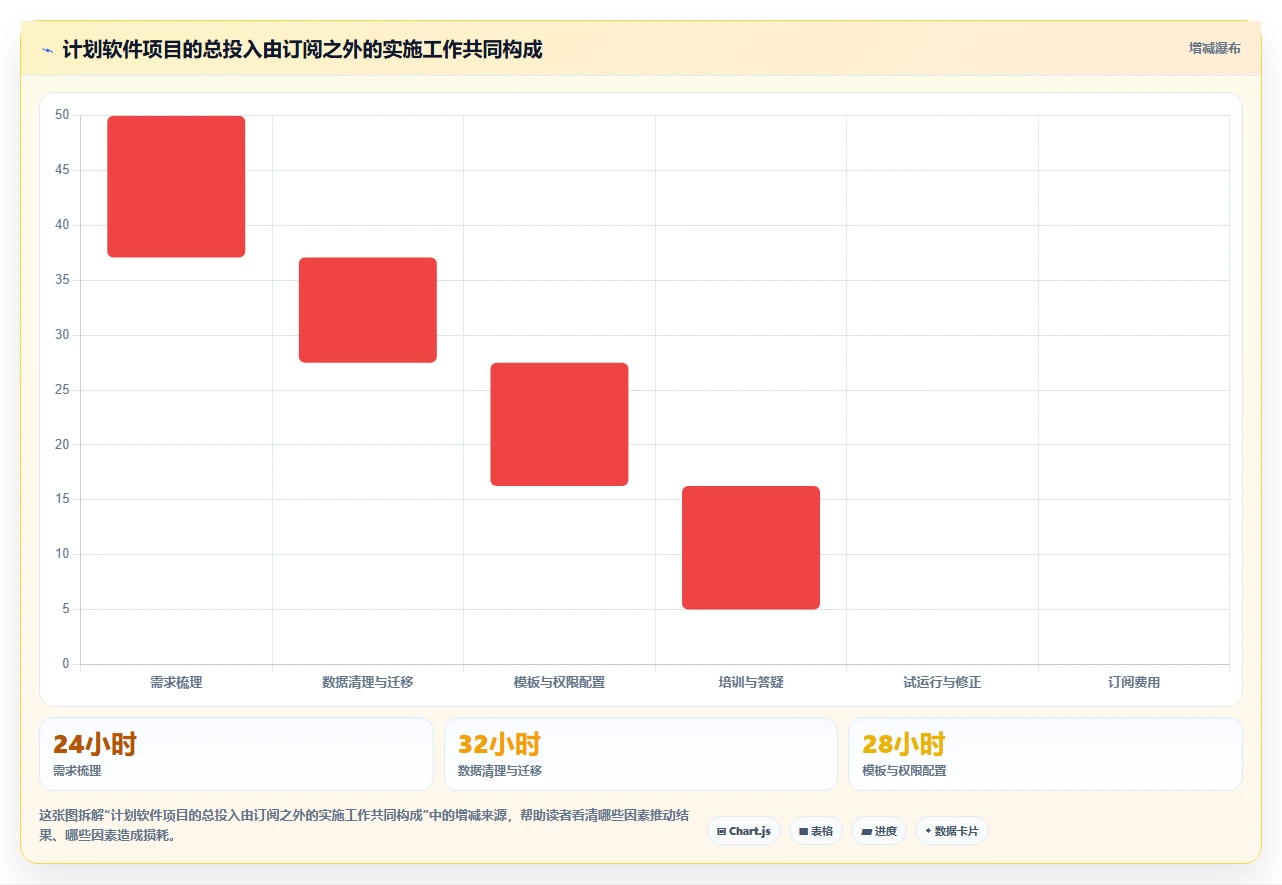
Task: Select the 数据卡片 chip
Action: click(x=952, y=831)
